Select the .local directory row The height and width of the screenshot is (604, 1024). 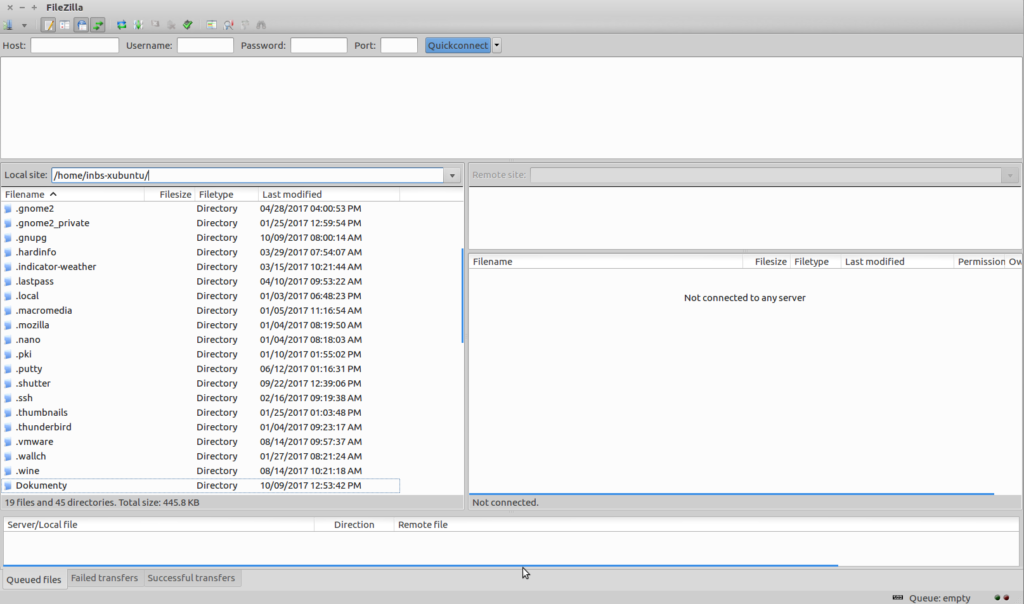coord(200,296)
